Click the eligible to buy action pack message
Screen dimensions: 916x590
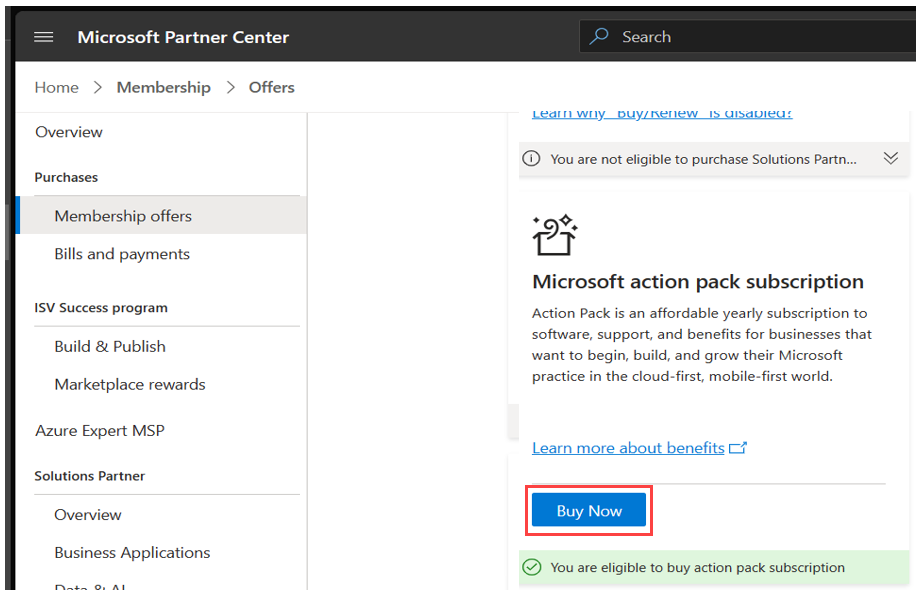pos(698,567)
